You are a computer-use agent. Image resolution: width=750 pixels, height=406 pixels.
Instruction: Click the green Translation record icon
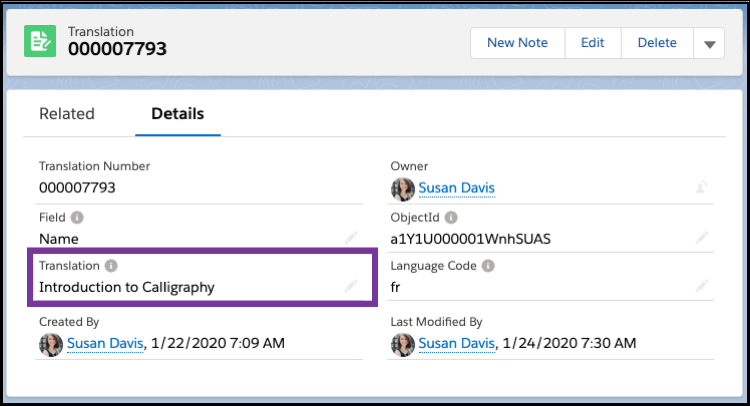pos(40,41)
